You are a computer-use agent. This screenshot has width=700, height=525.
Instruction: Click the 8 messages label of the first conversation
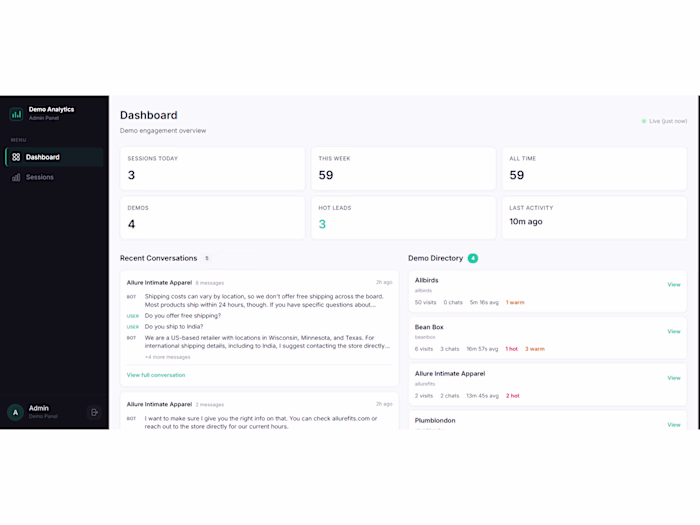[x=210, y=283]
